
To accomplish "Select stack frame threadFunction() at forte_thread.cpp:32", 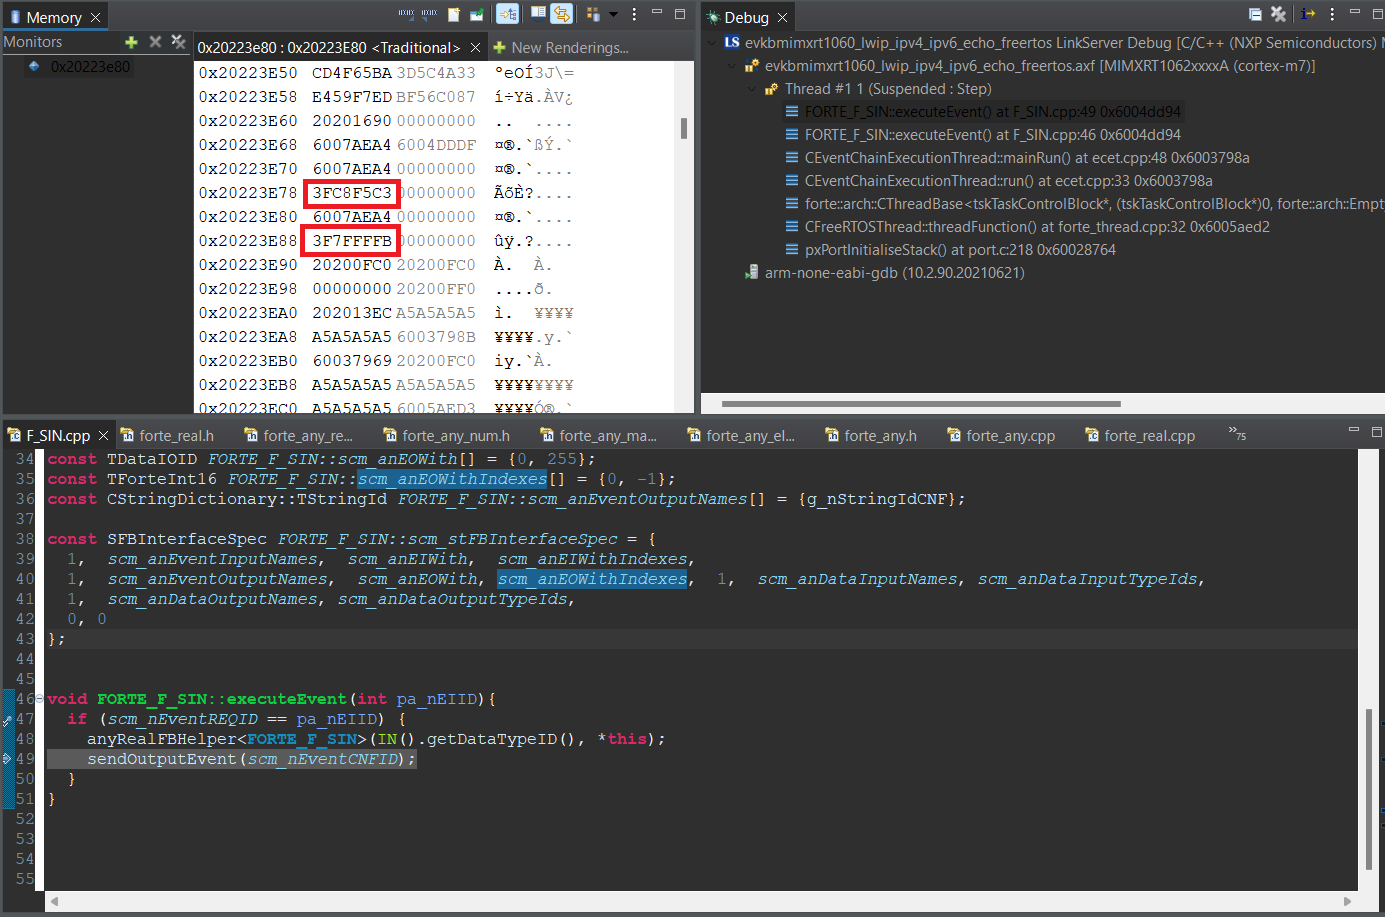I will [x=1027, y=227].
